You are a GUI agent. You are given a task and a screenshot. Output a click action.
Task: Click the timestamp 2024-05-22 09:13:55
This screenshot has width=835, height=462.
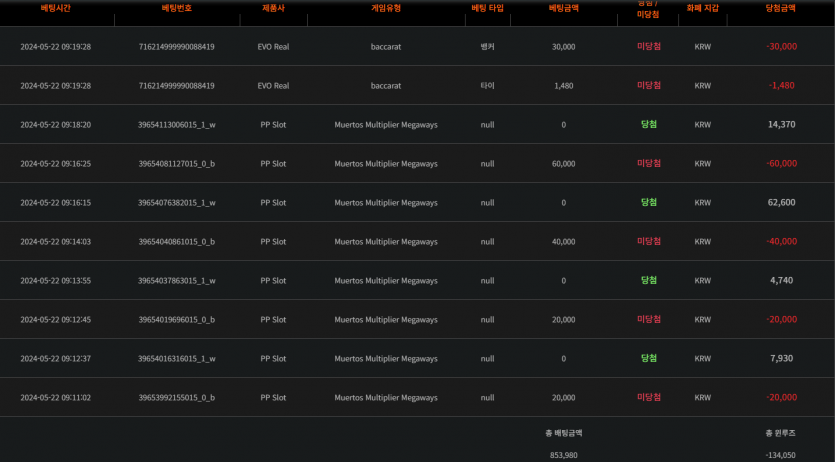click(55, 280)
